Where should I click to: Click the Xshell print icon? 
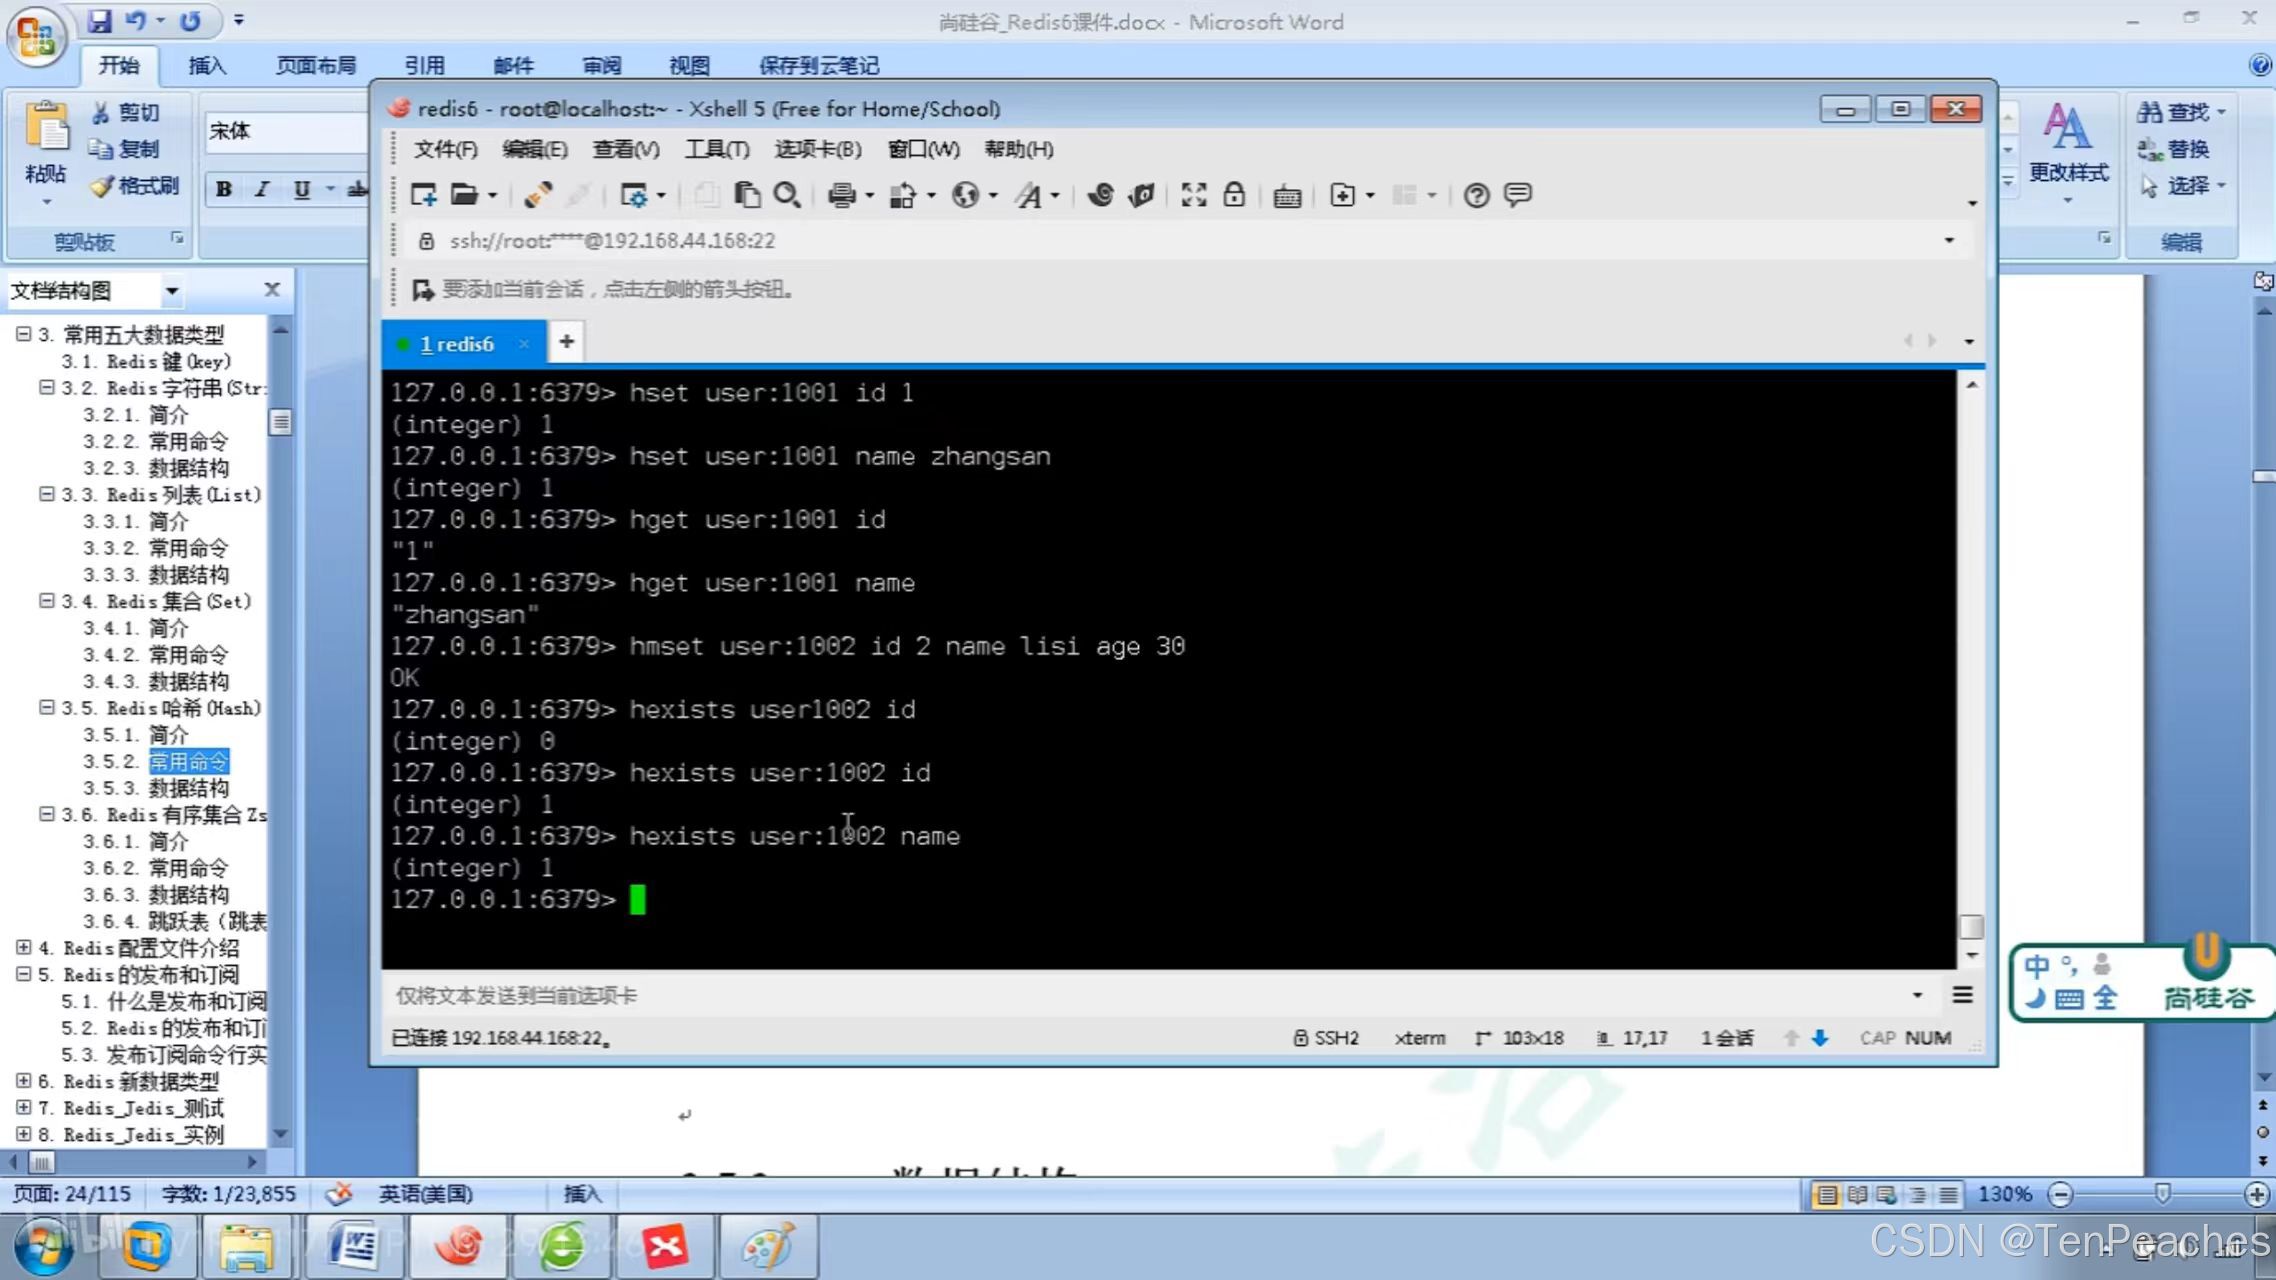click(841, 195)
